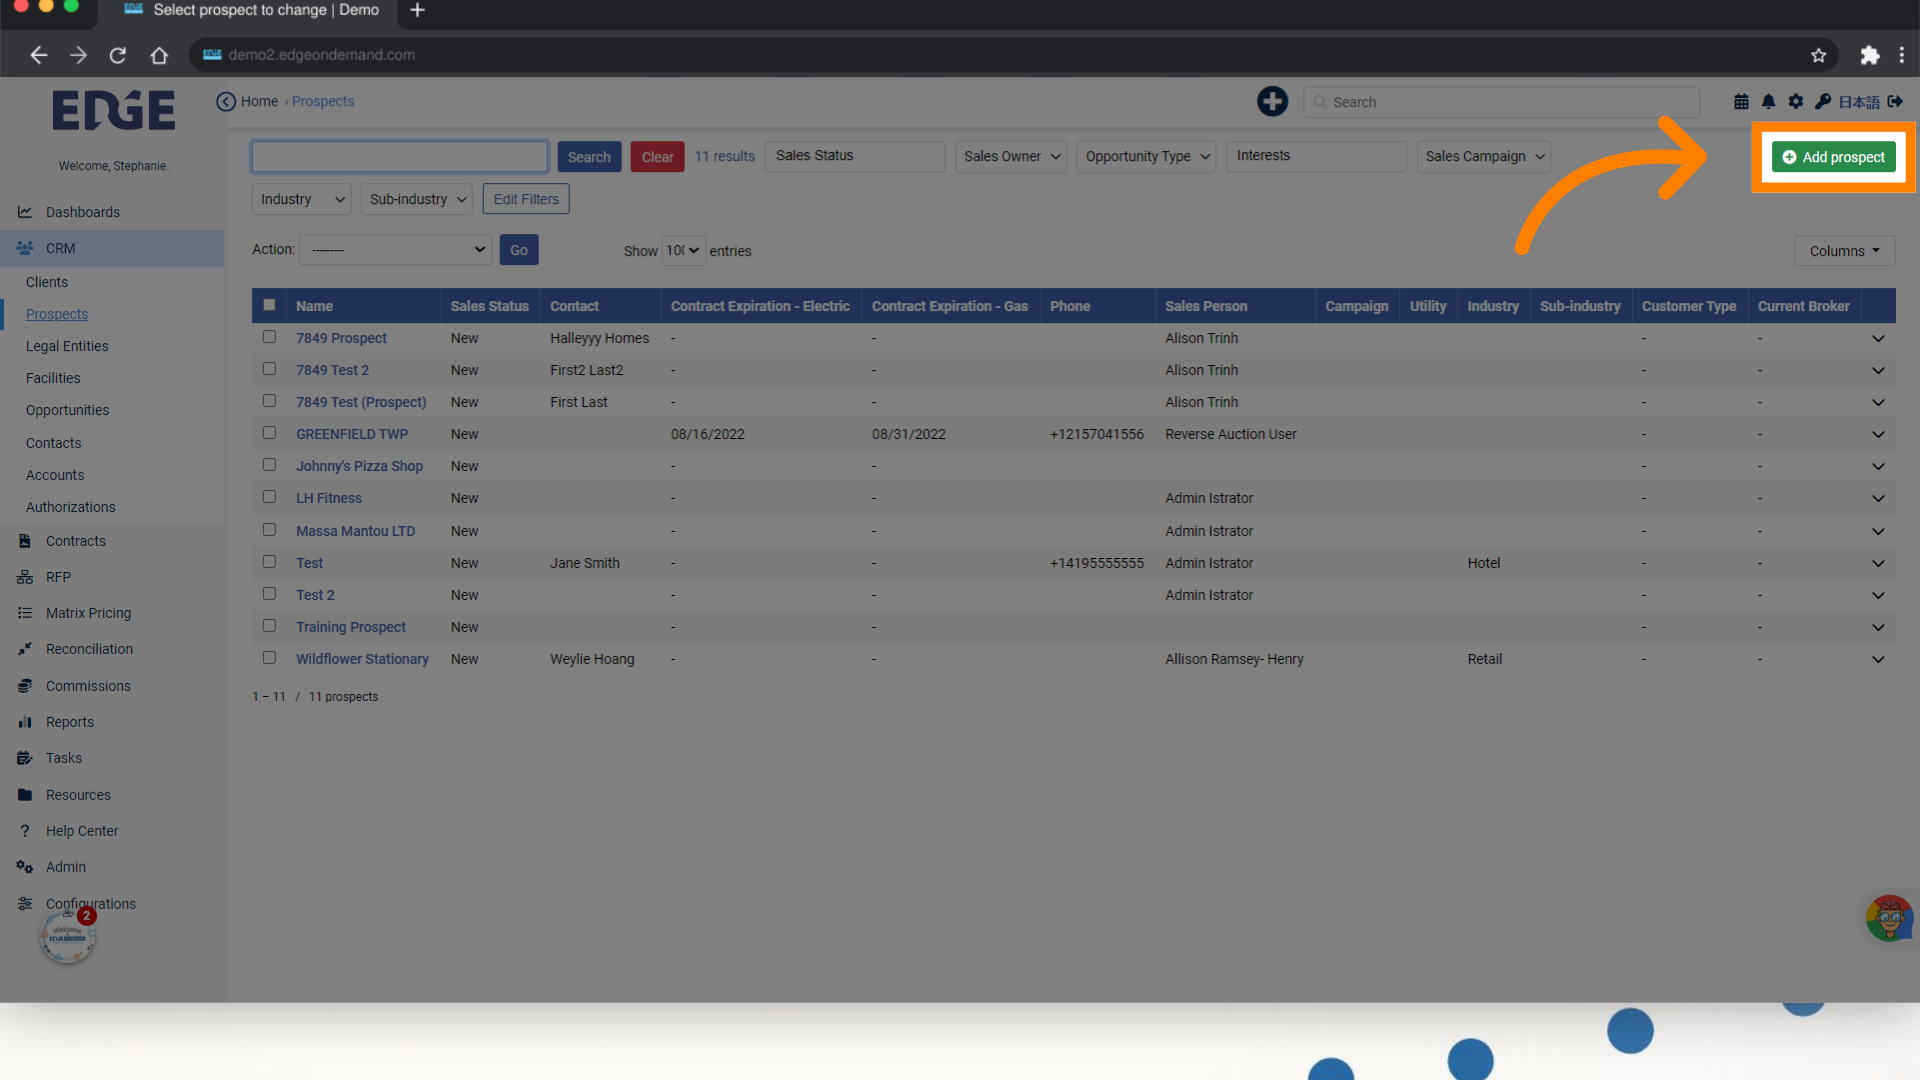Viewport: 1920px width, 1080px height.
Task: Open the Columns dropdown
Action: (x=1844, y=251)
